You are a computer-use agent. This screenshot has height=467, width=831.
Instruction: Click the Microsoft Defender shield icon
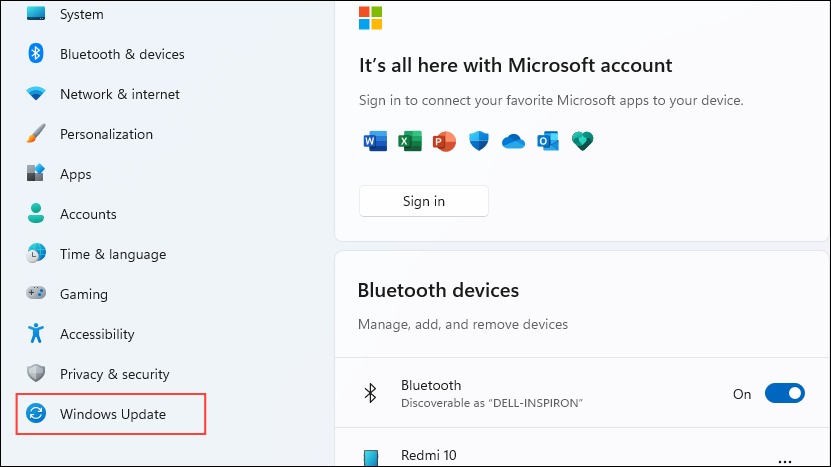coord(479,141)
